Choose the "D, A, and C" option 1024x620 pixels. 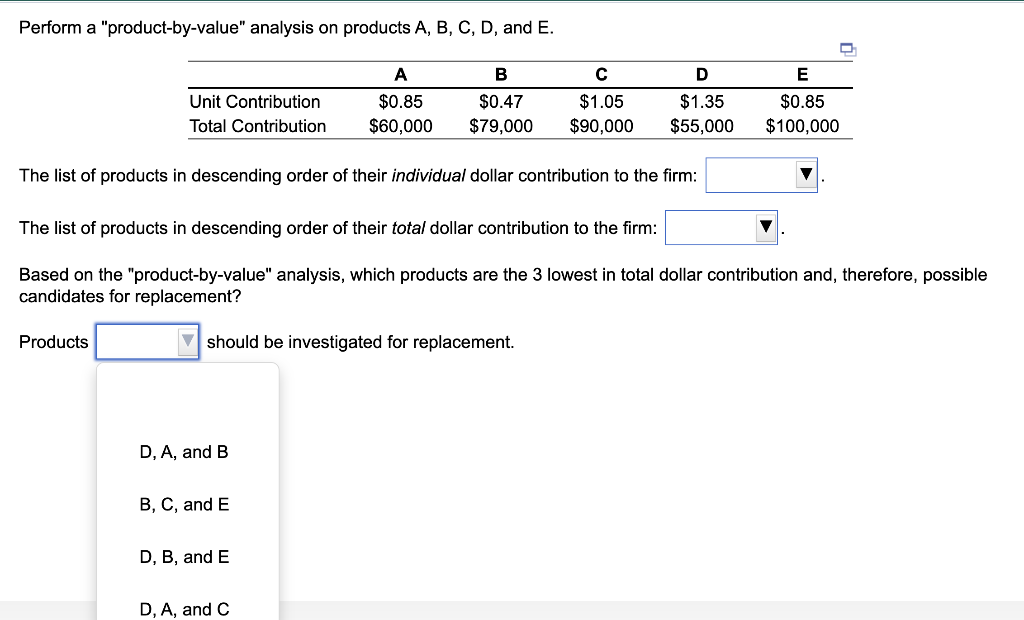point(184,609)
